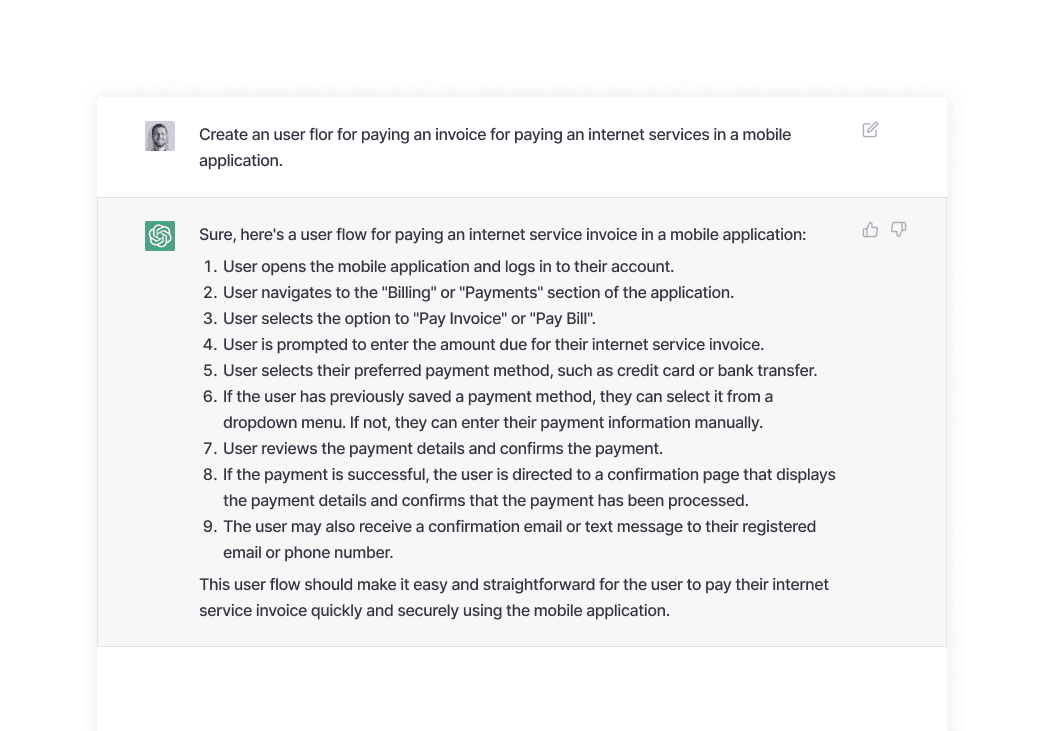Click the "Pay Bill" text in step 3
1044x731 pixels.
(562, 318)
